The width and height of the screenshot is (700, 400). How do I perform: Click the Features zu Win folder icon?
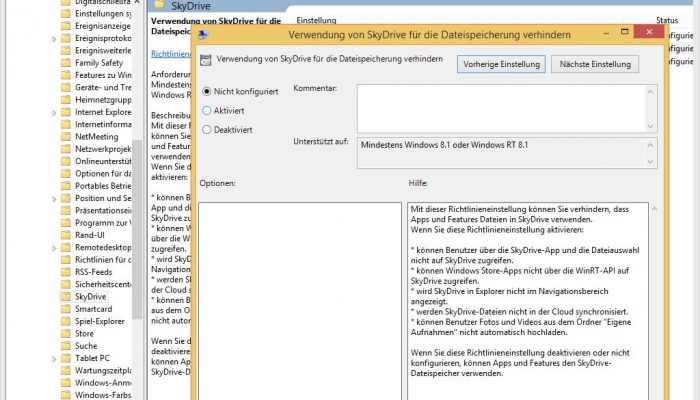click(x=66, y=75)
